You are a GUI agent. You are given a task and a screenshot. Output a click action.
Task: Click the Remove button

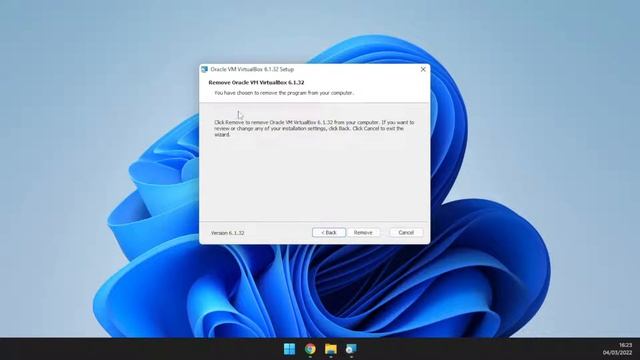[363, 232]
